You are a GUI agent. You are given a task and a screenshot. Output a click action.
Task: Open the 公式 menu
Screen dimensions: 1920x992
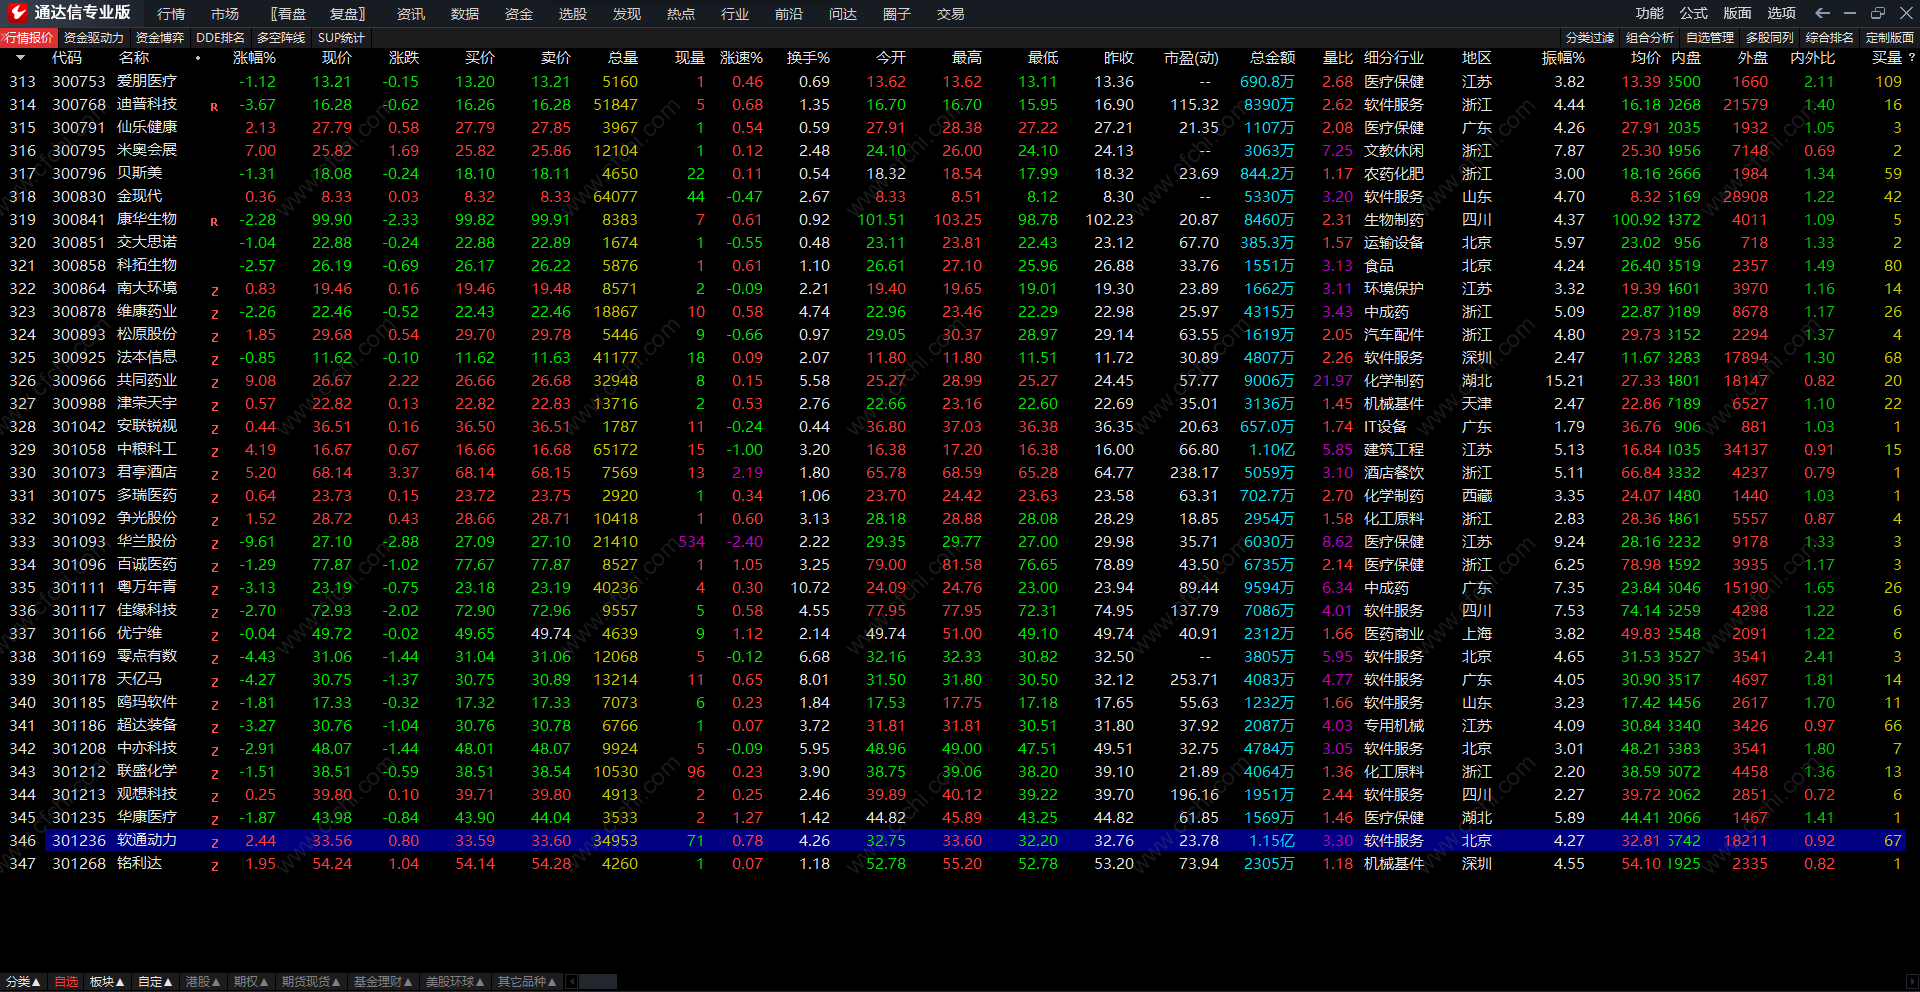(x=1694, y=13)
